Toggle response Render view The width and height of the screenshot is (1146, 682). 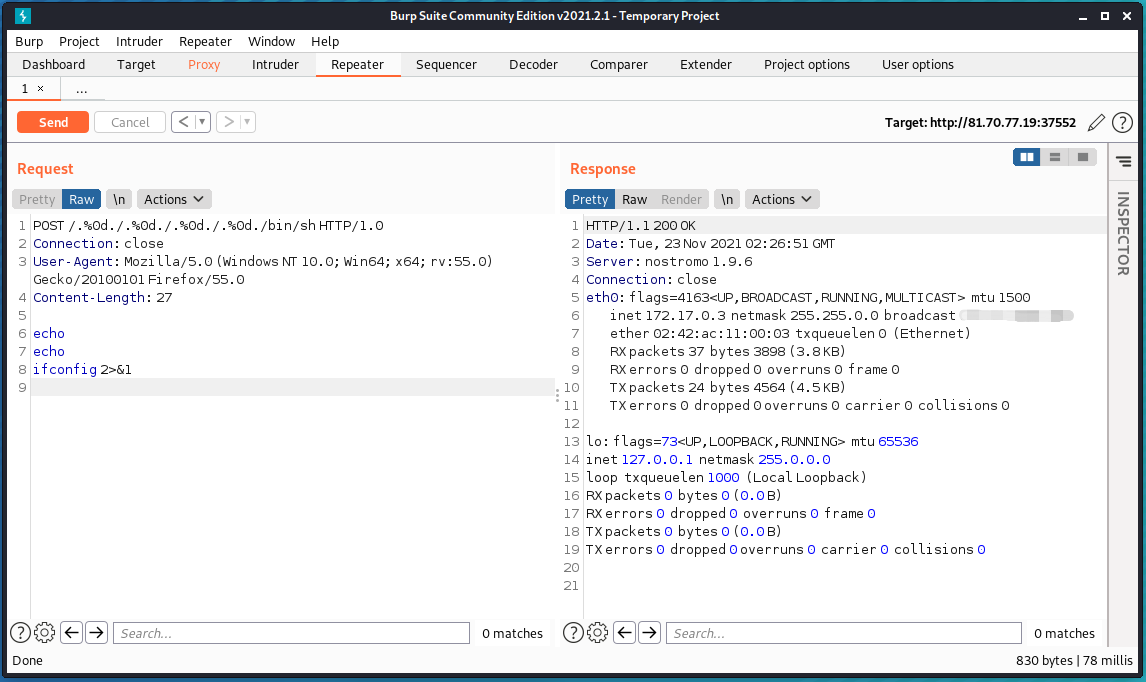pos(681,200)
